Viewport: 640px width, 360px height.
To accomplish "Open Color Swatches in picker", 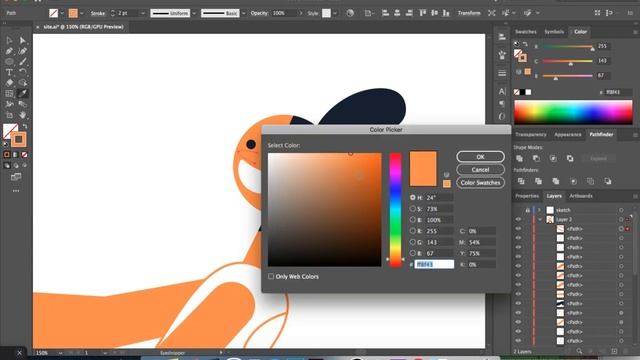I will click(480, 182).
